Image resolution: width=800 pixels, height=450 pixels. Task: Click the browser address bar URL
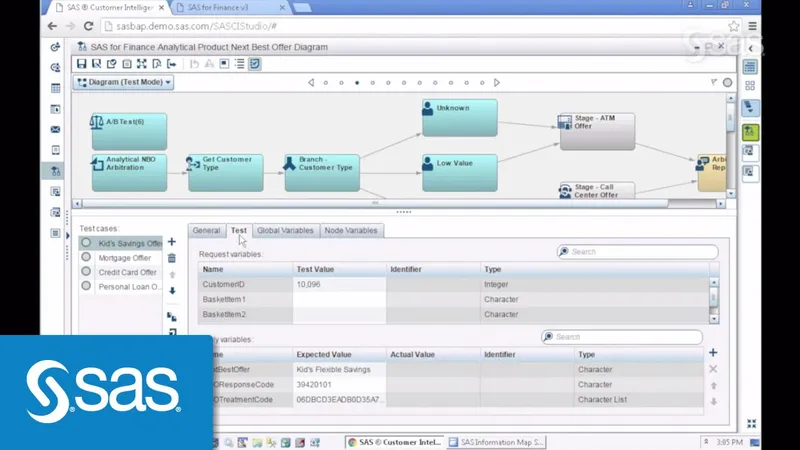tap(196, 26)
